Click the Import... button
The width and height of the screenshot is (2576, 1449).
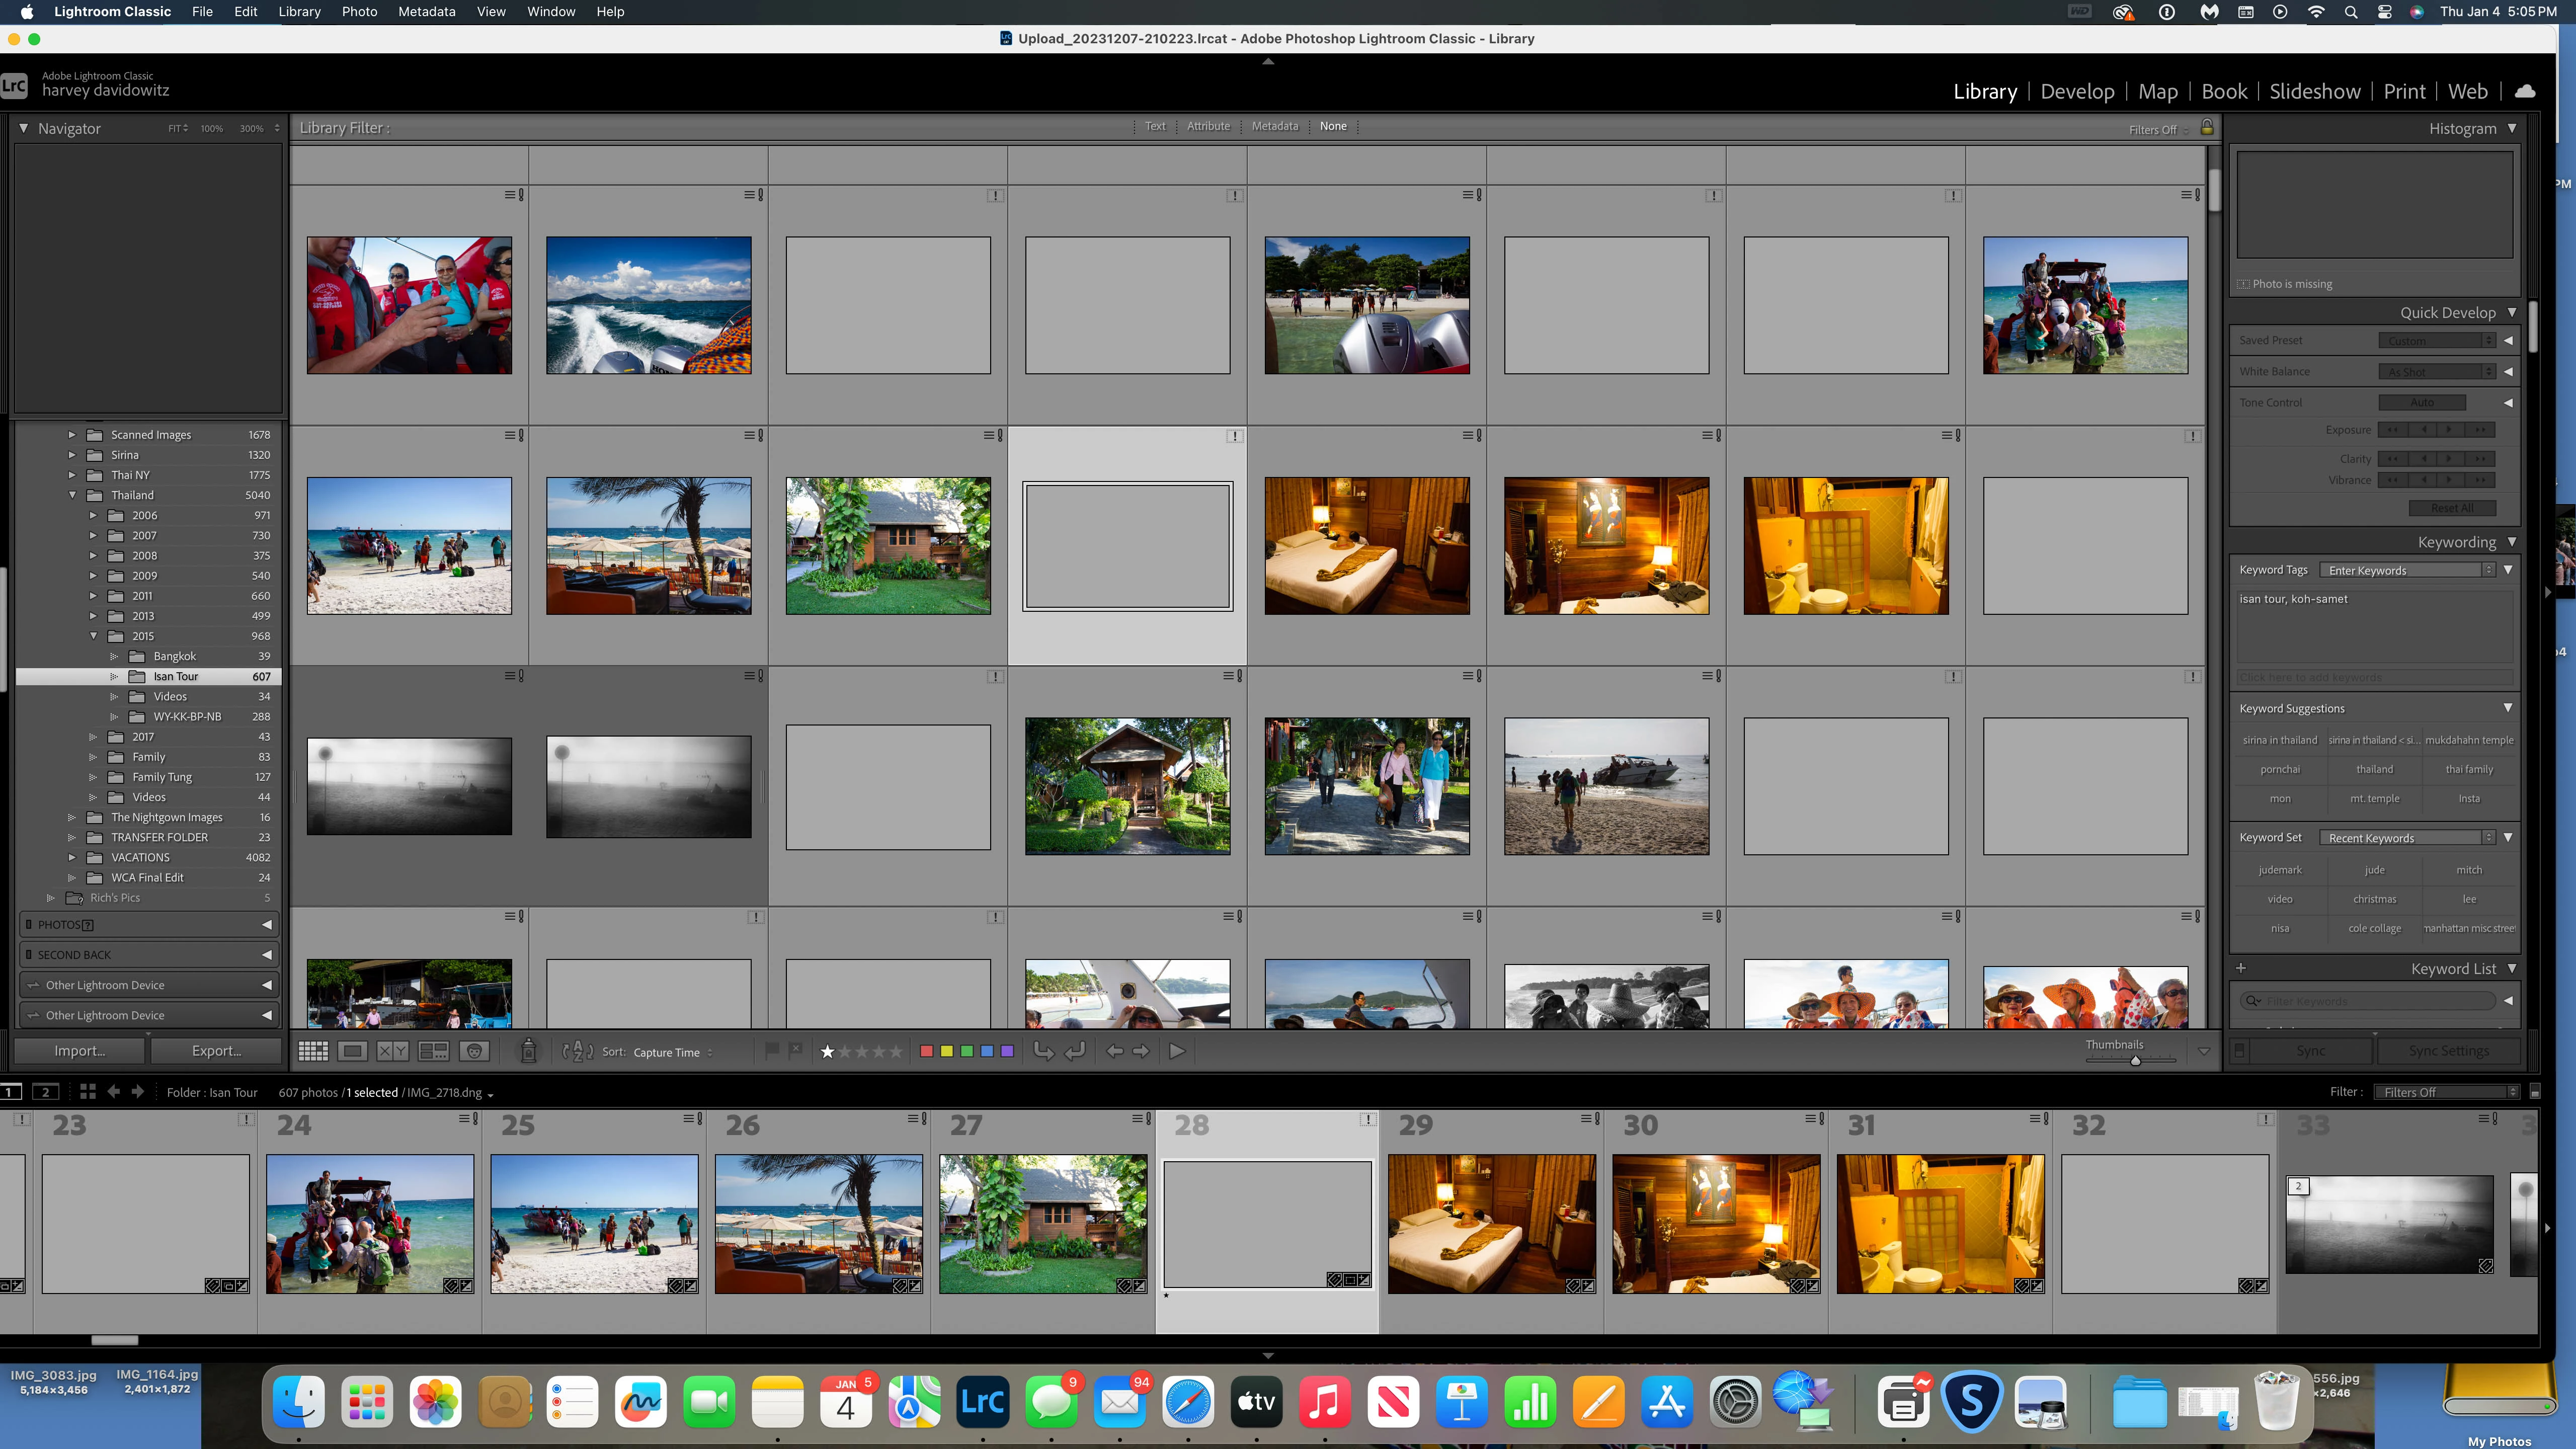pos(80,1051)
